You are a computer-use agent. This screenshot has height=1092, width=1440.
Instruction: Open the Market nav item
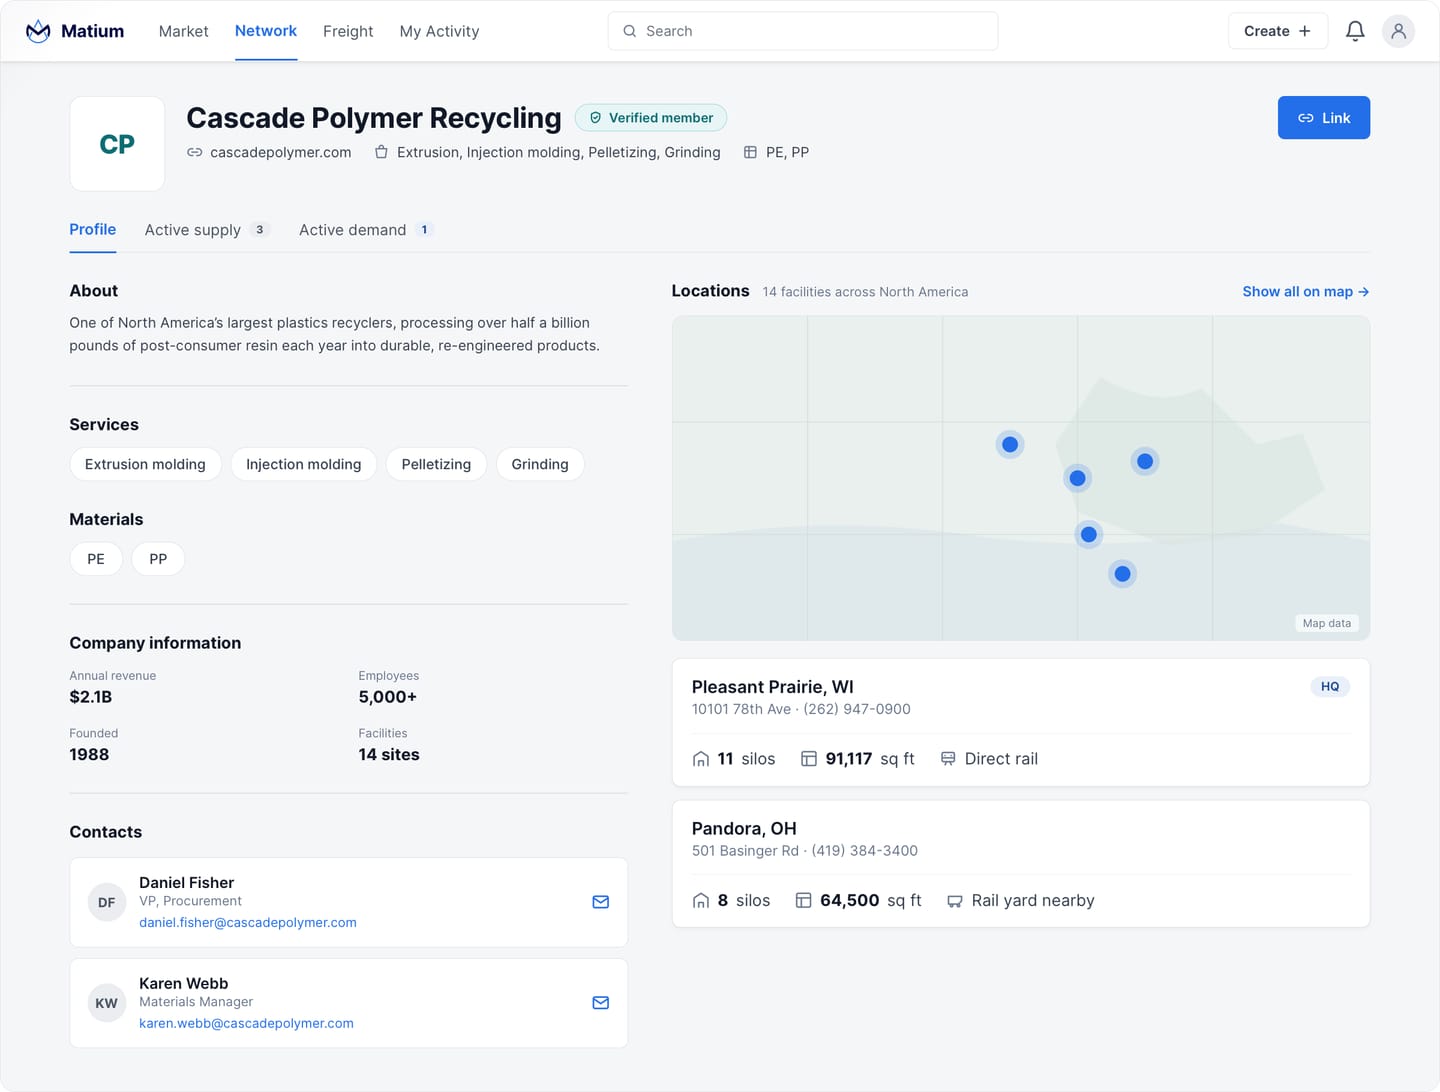pyautogui.click(x=184, y=31)
